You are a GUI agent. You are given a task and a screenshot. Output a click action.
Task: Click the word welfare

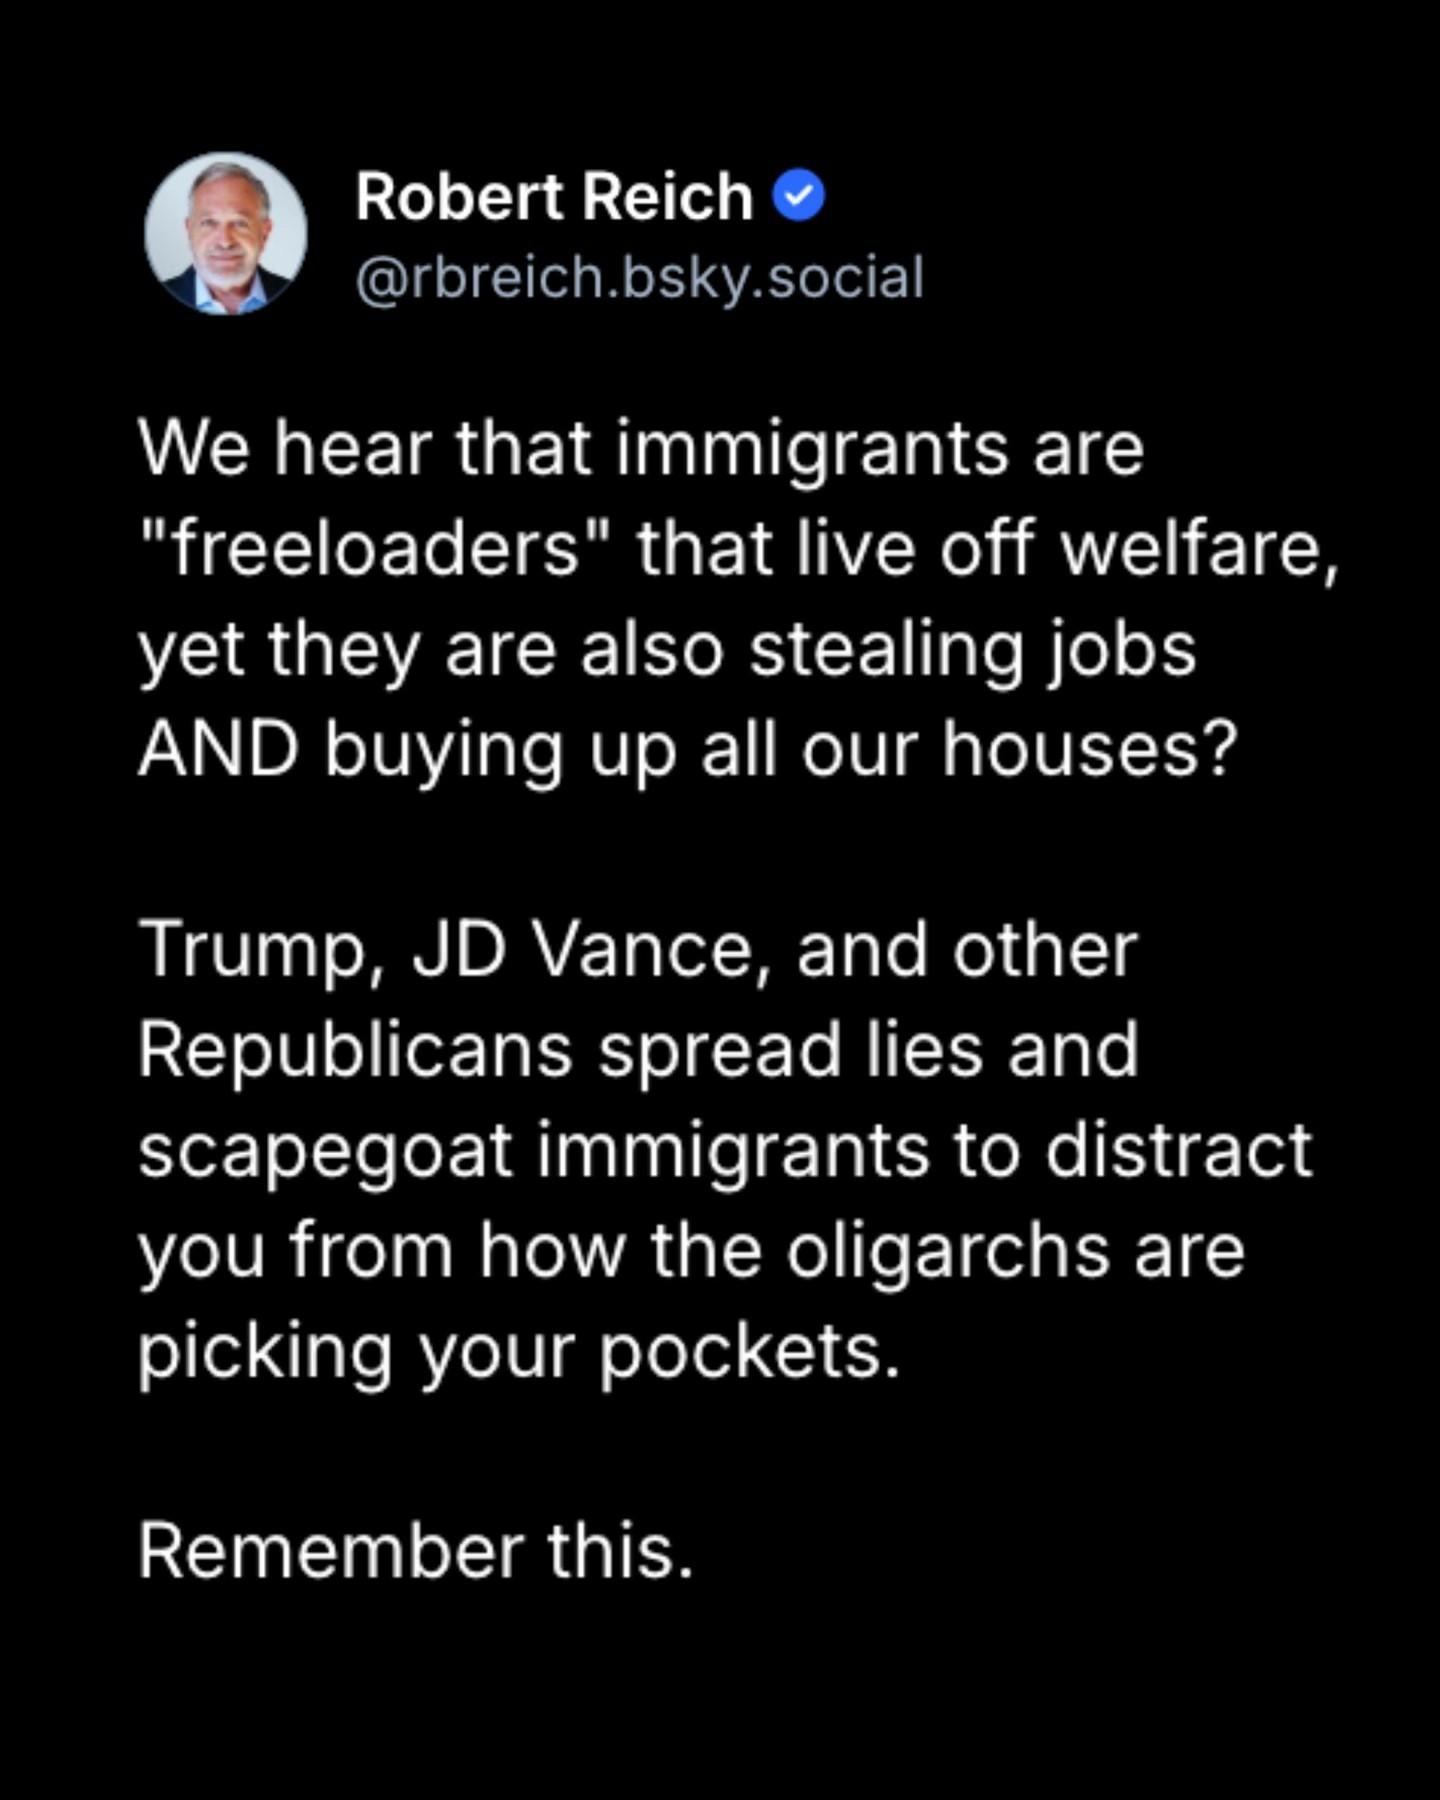[x=1198, y=549]
